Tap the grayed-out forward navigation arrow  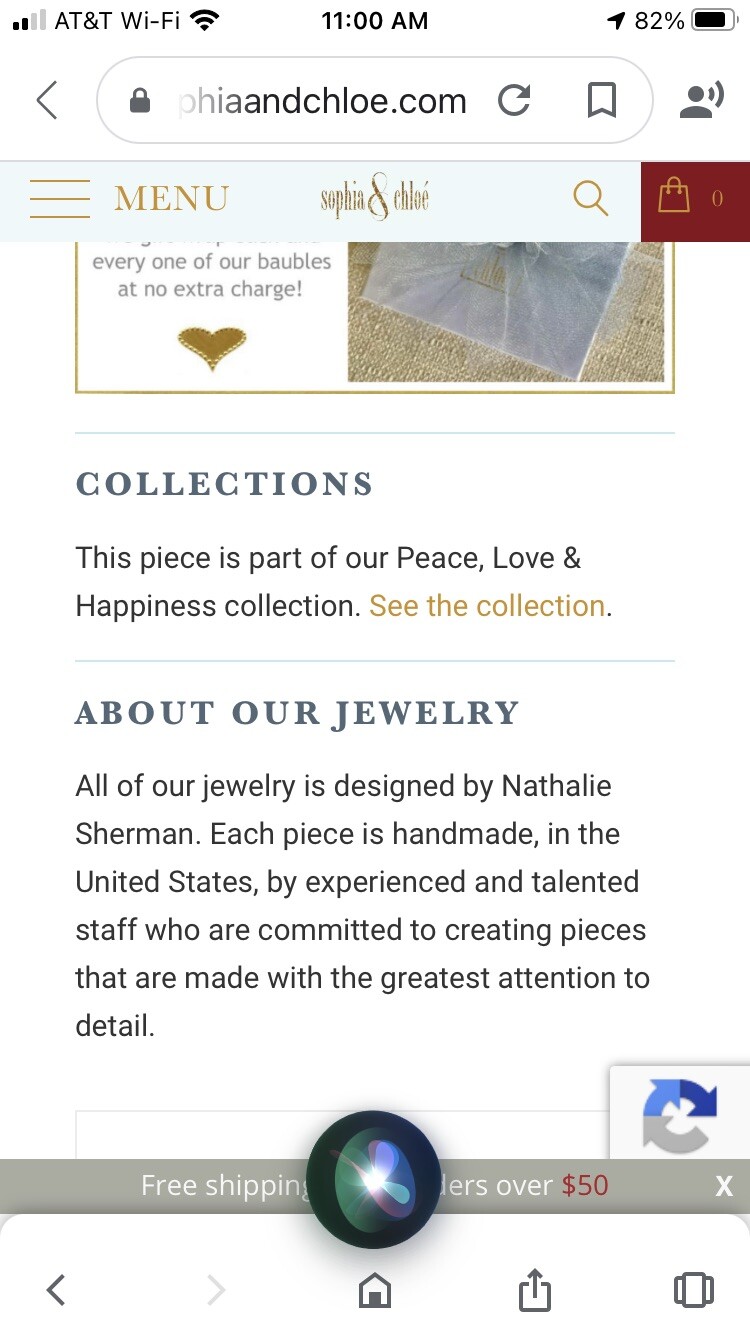(214, 1289)
